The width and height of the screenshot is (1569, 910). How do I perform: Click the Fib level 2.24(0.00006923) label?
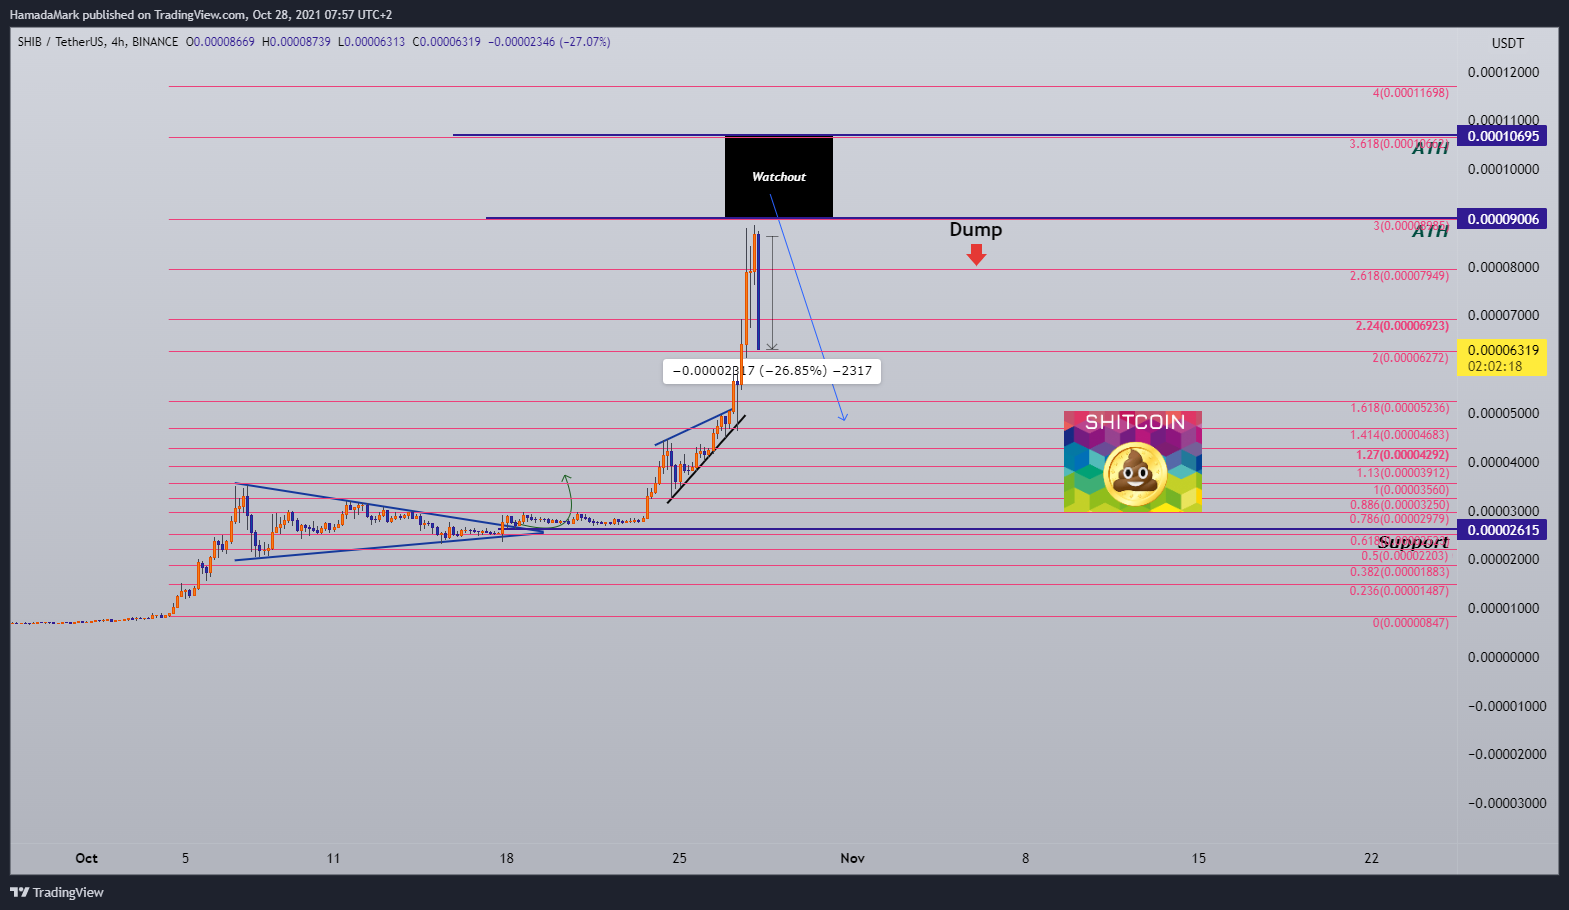(1402, 326)
